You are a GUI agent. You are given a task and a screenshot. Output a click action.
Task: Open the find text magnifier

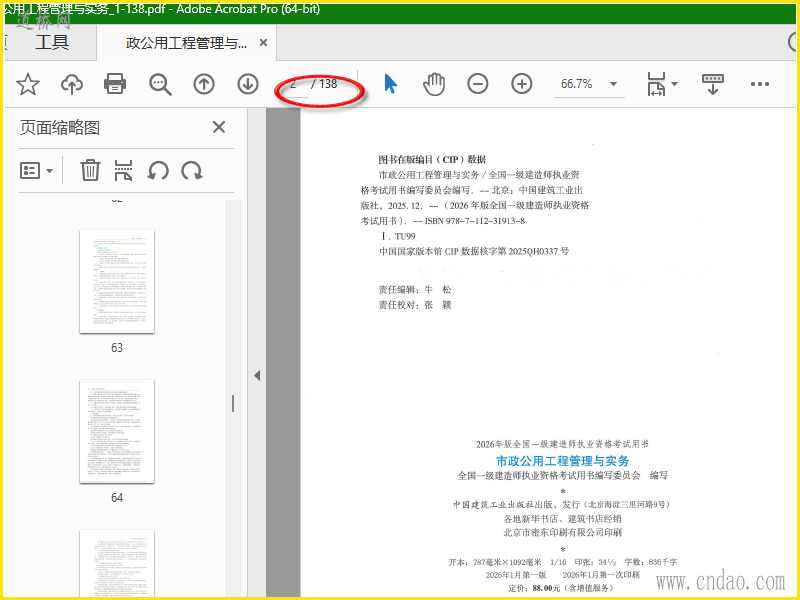160,84
